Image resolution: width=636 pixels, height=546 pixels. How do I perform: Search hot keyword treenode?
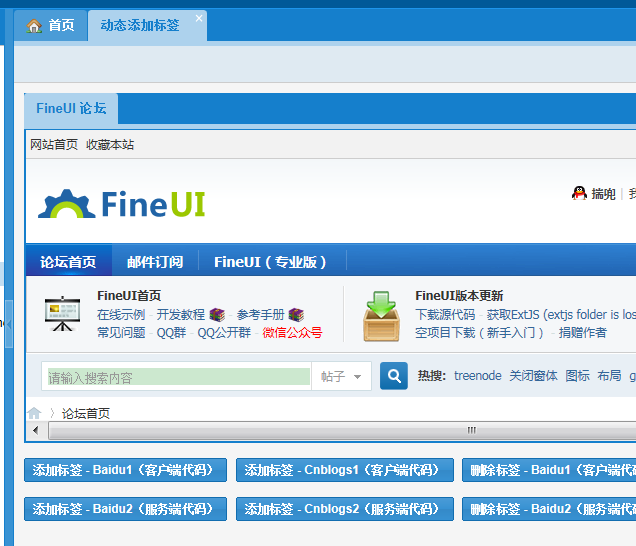point(477,376)
